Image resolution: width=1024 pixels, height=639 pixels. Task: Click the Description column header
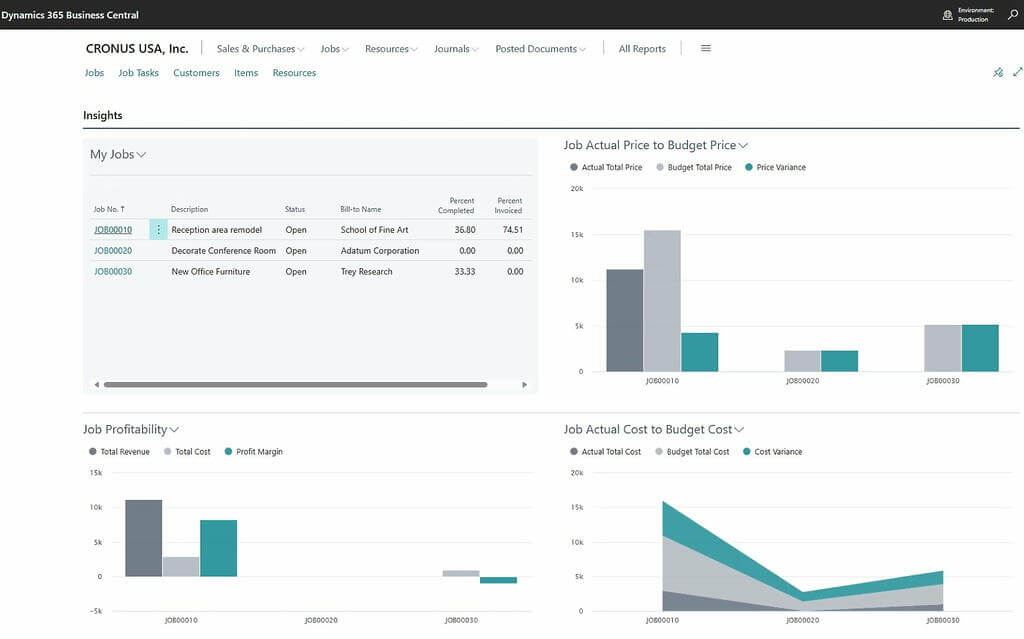(189, 209)
